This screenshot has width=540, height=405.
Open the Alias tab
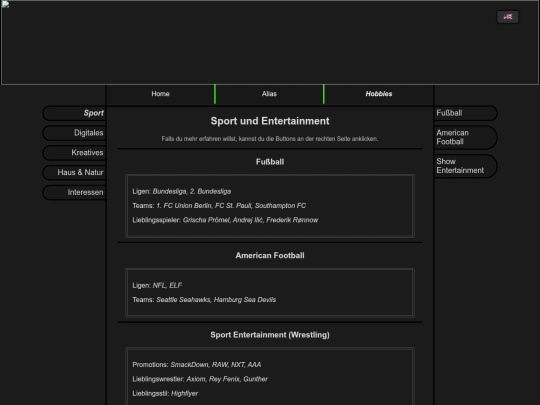(269, 94)
